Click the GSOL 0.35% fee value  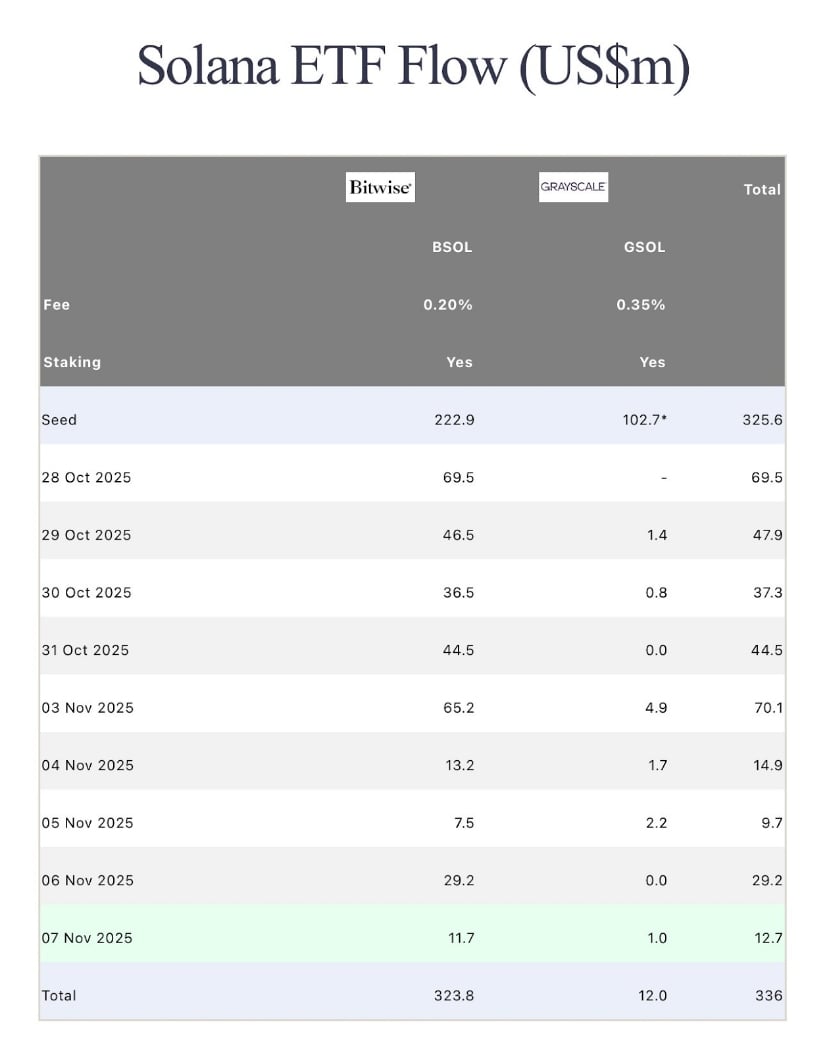pyautogui.click(x=641, y=305)
